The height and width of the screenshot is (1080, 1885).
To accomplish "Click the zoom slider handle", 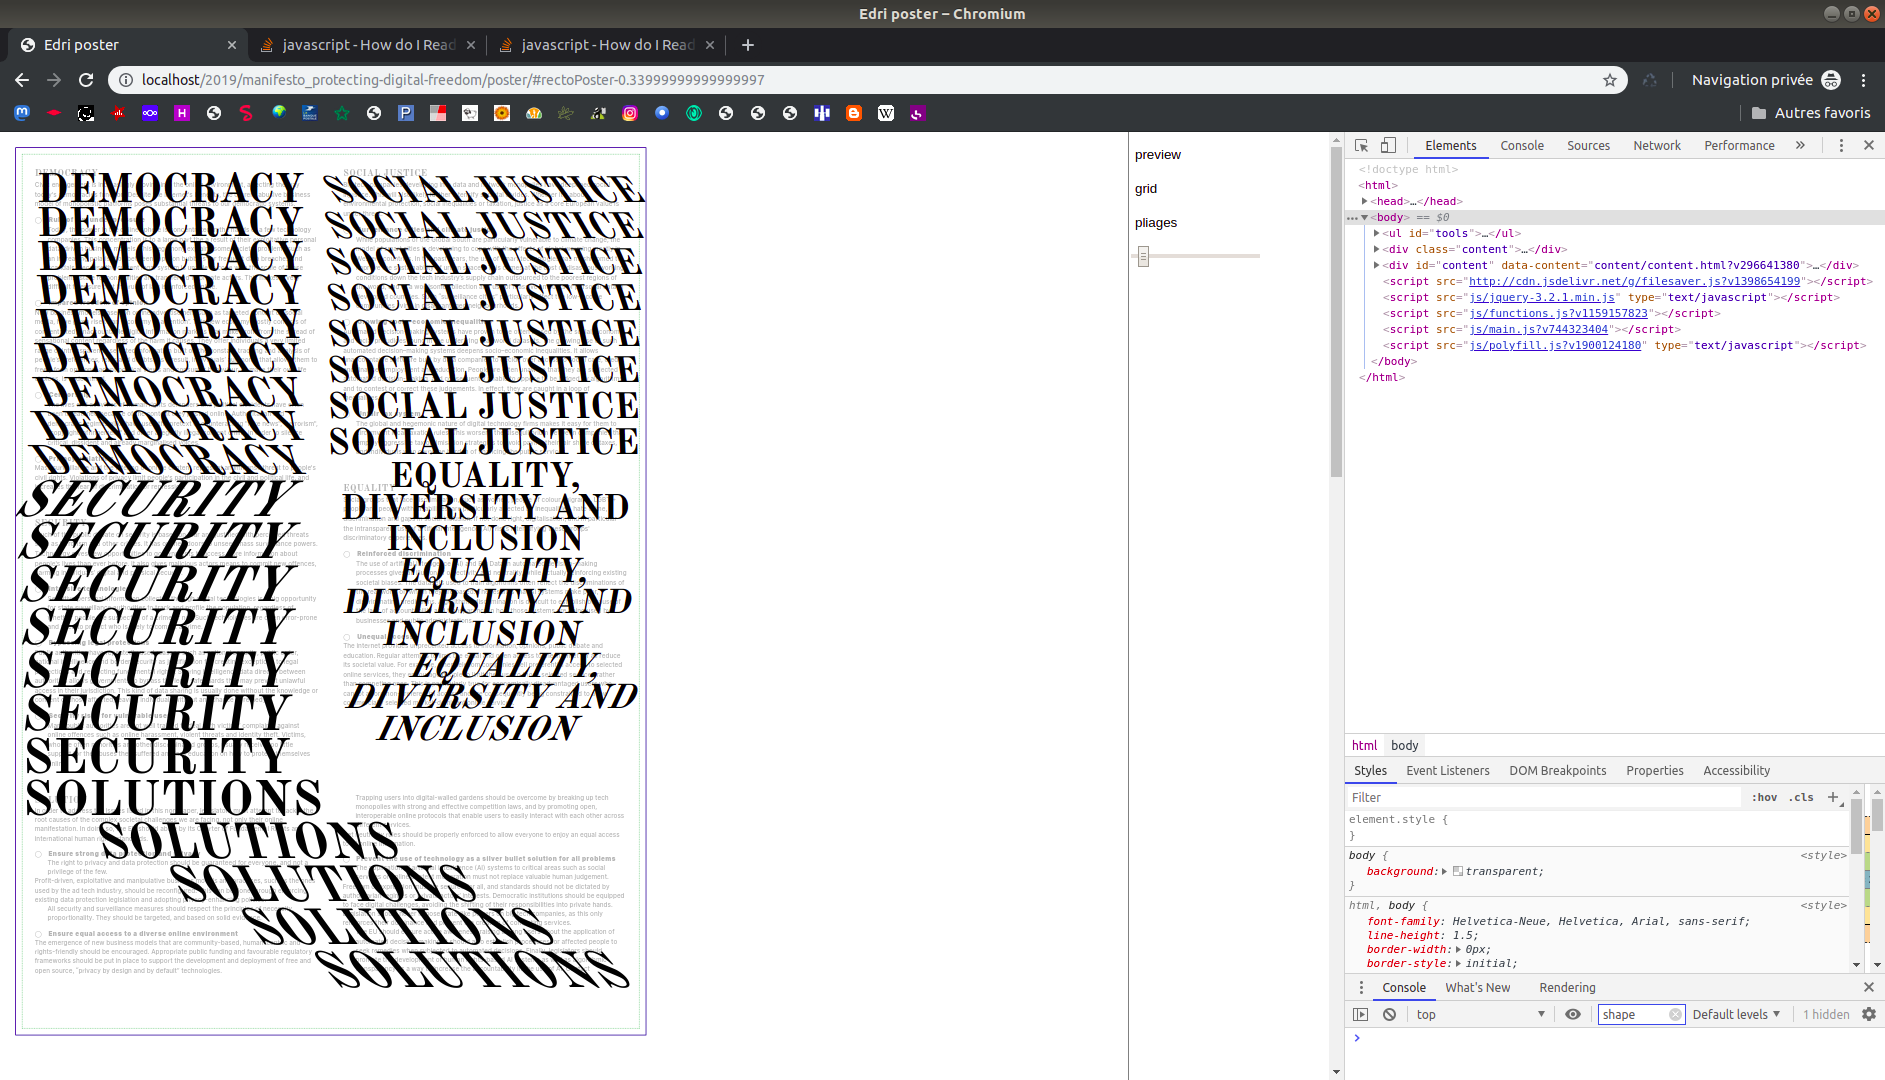I will (1143, 256).
